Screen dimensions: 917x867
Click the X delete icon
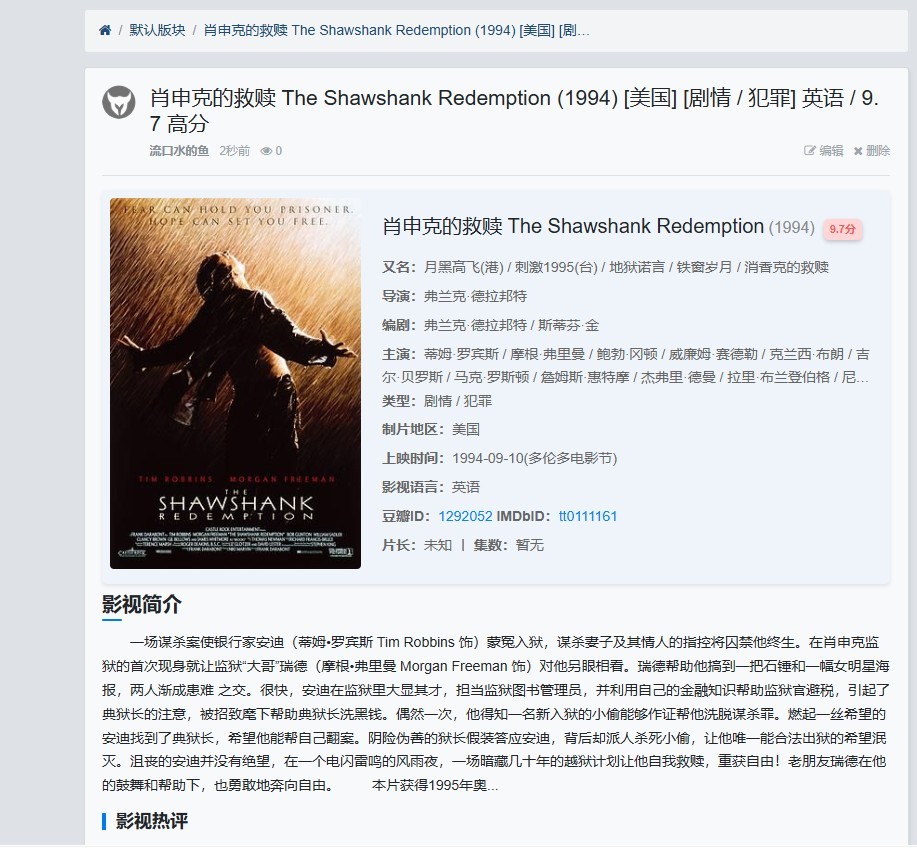858,151
